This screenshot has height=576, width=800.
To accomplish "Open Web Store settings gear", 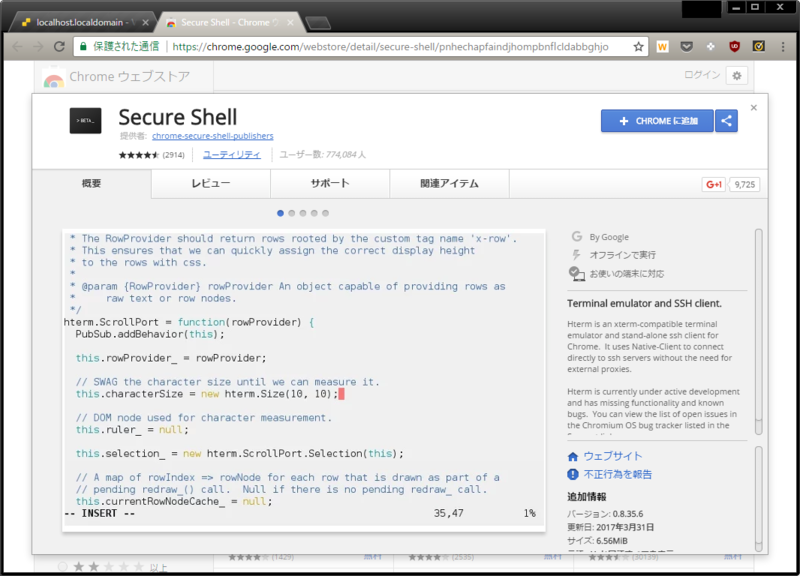I will 737,76.
